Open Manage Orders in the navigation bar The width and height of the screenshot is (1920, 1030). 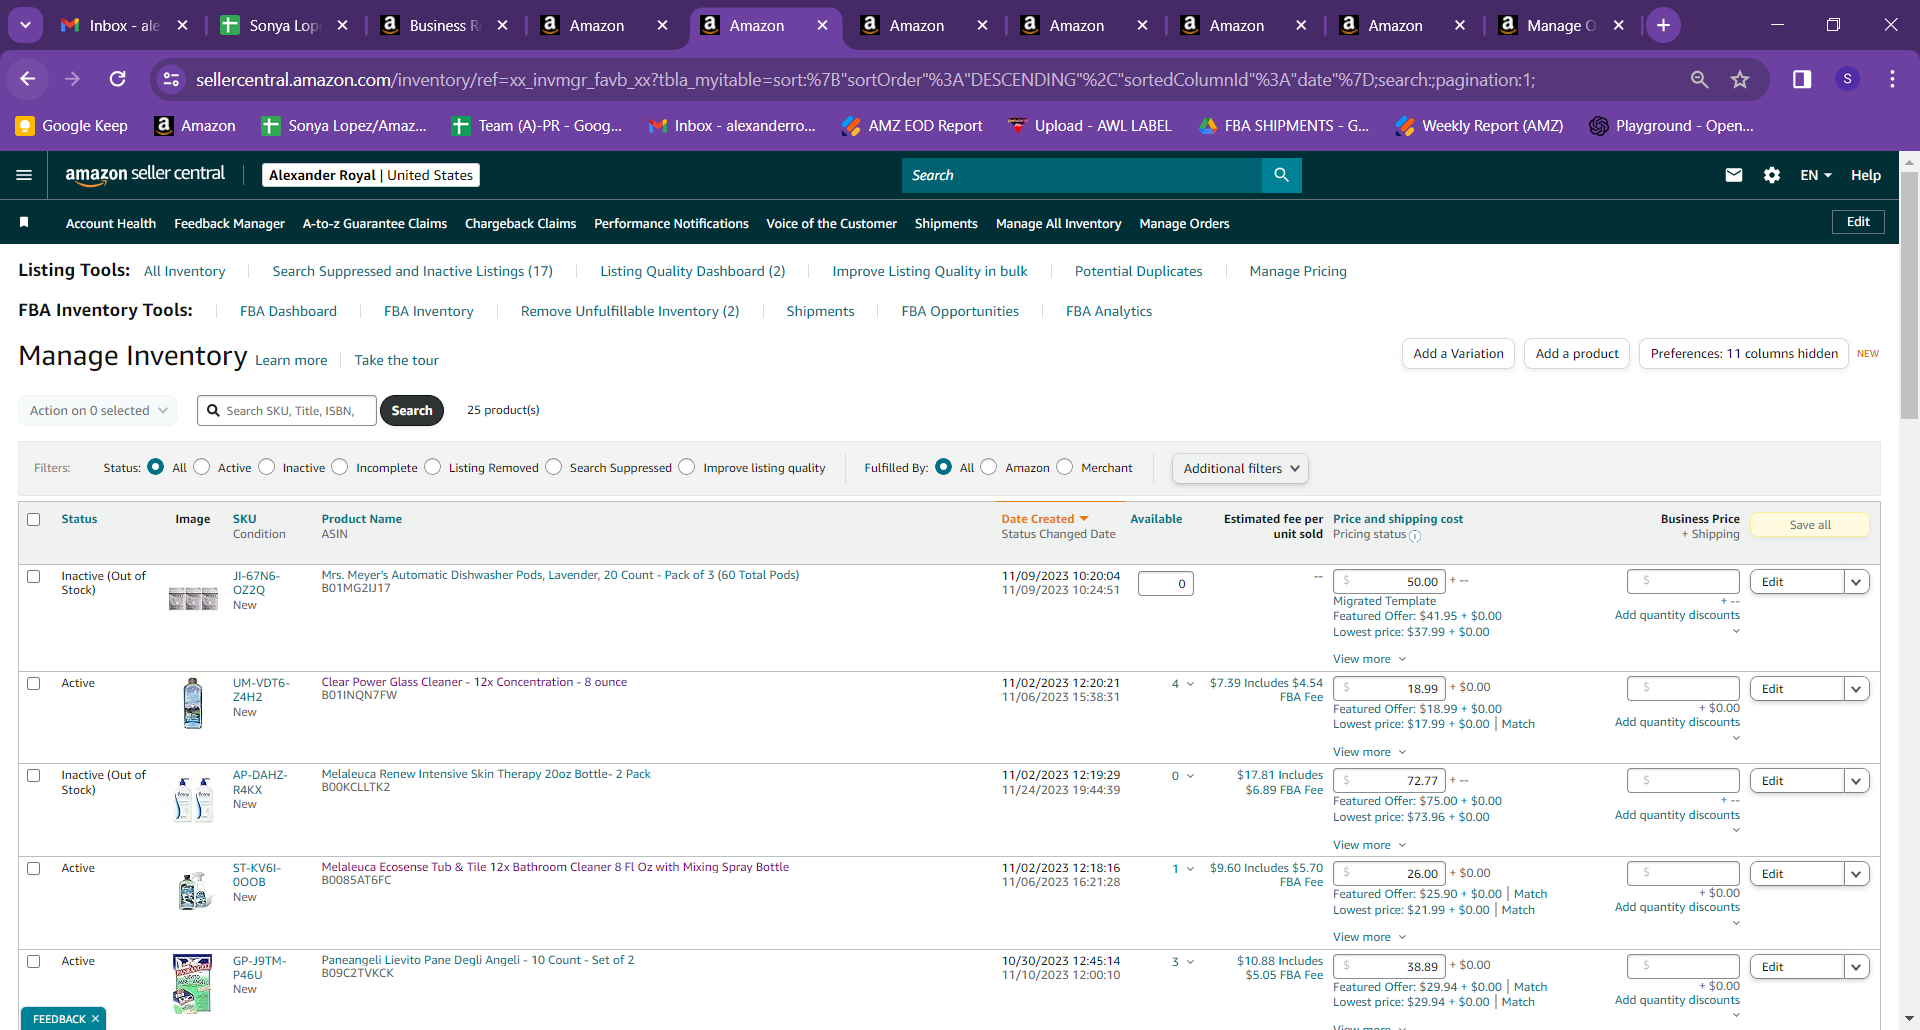click(x=1184, y=223)
